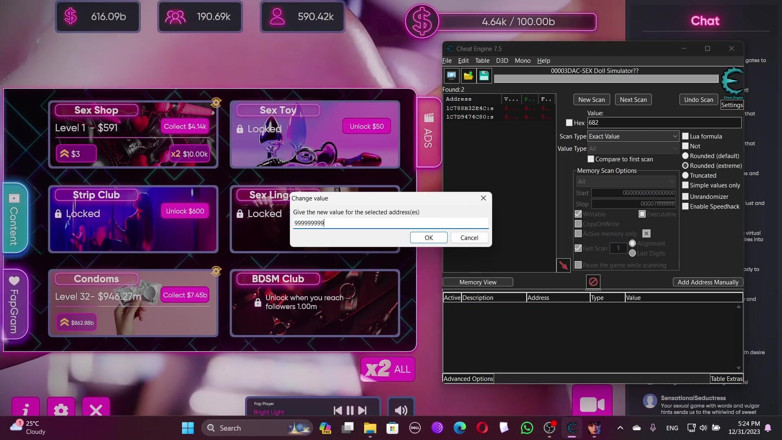Close the game menu with the X icon
782x440 pixels.
coord(96,410)
